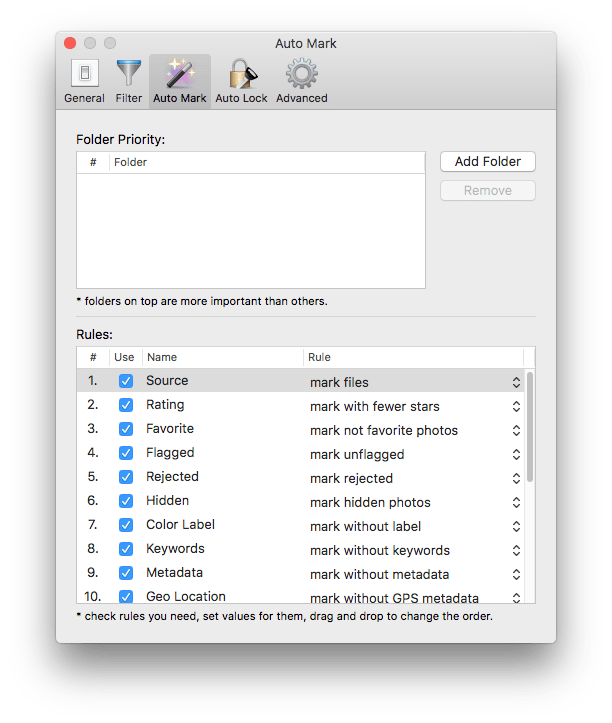
Task: Uncheck the Flagged rule checkbox
Action: pos(126,453)
